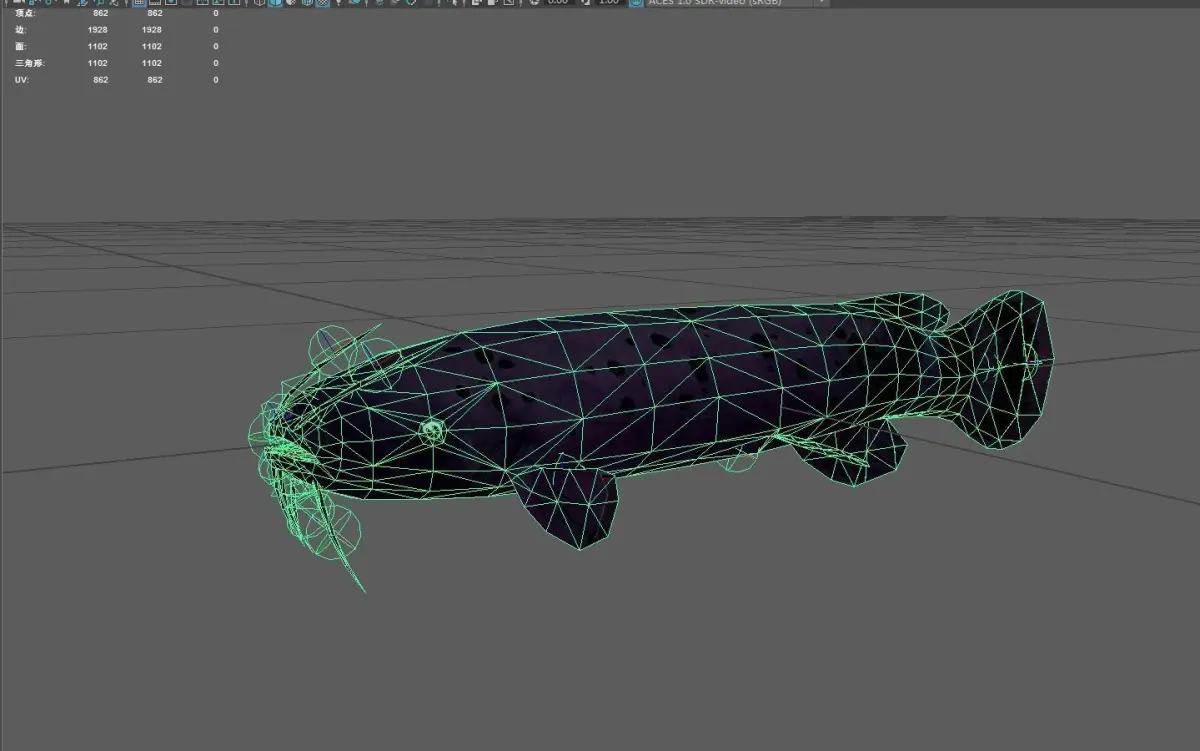Image resolution: width=1200 pixels, height=751 pixels.
Task: Toggle textured display in viewport toolbar
Action: [x=322, y=3]
